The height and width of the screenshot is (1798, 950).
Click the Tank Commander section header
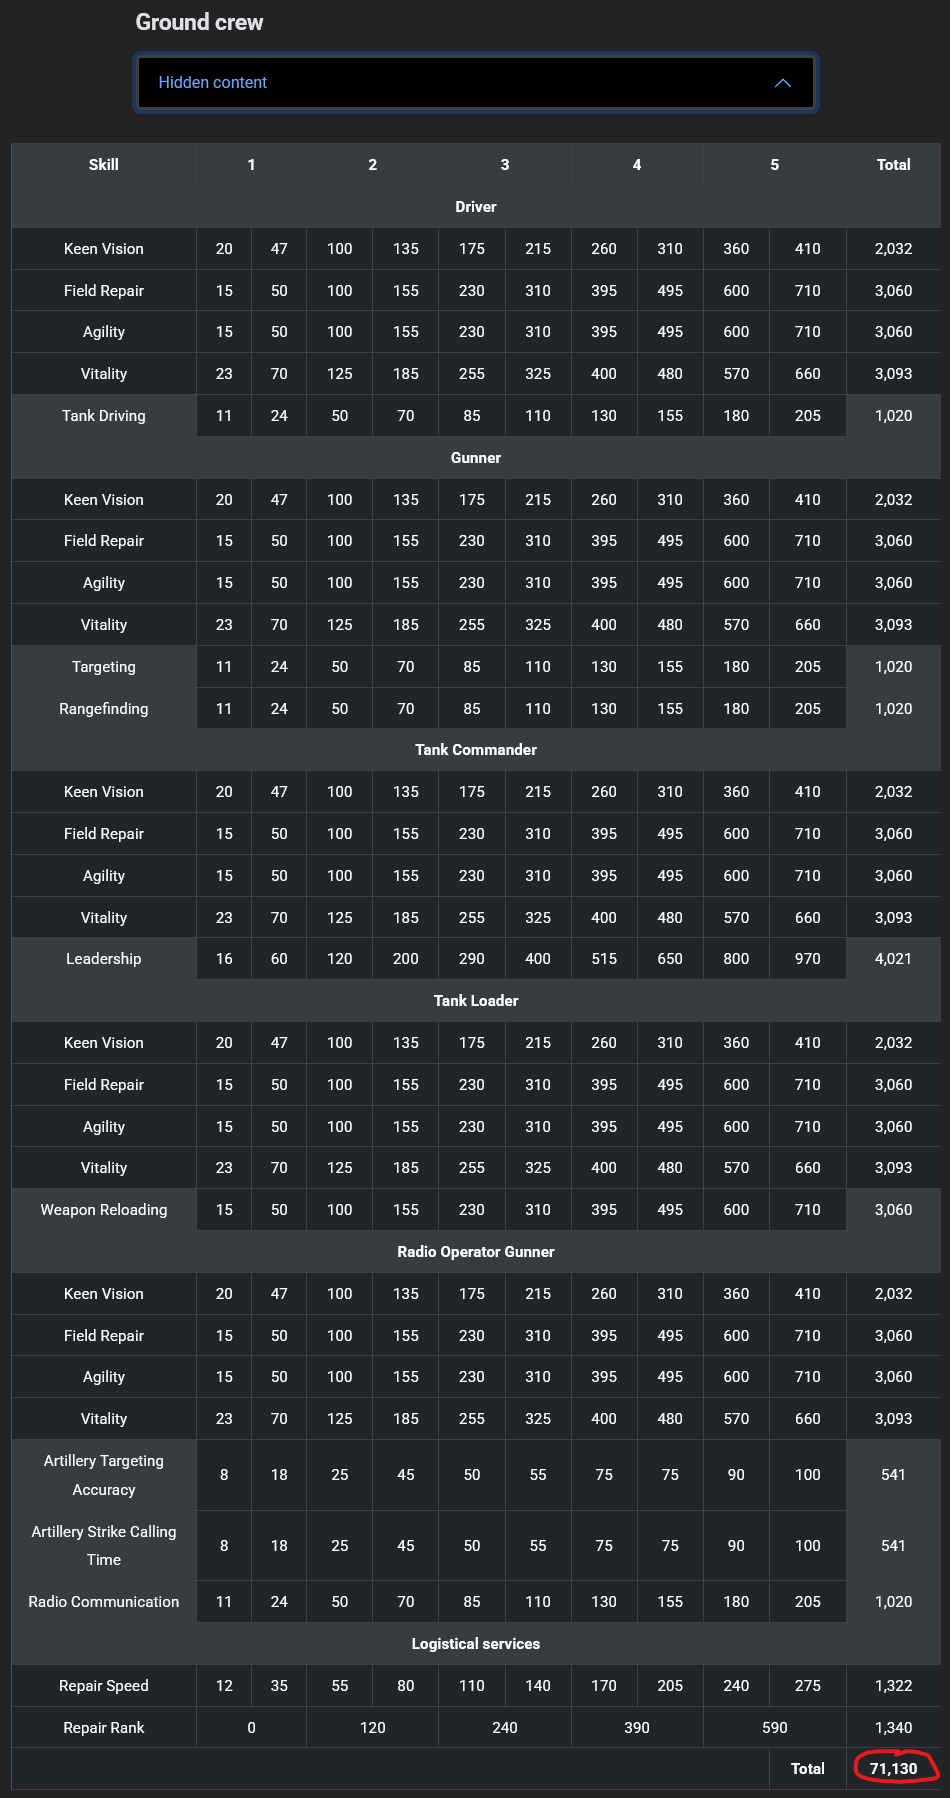pyautogui.click(x=476, y=750)
